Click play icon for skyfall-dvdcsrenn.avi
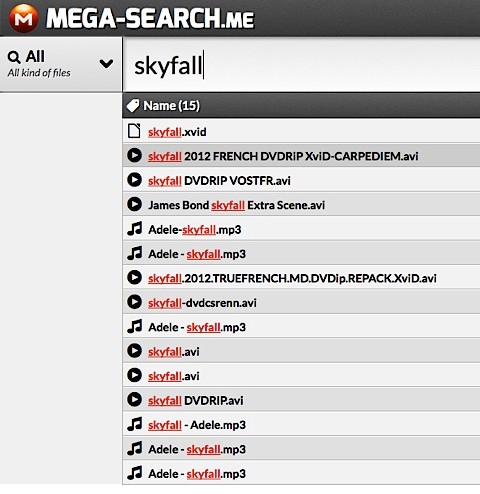Screen dimensions: 480x494 134,302
